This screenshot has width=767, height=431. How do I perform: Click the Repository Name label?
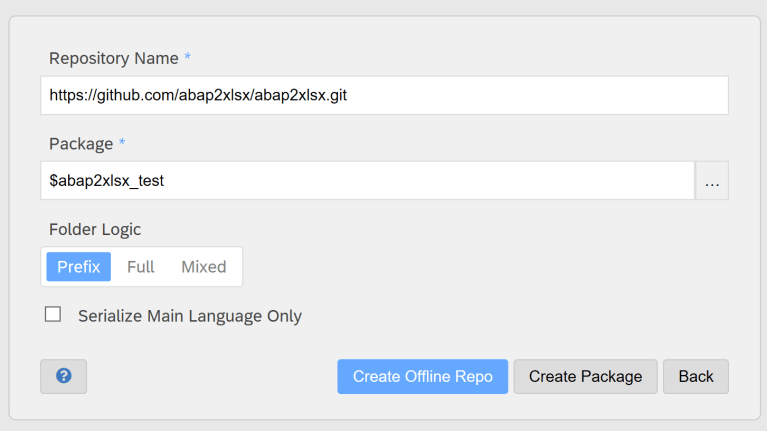pos(113,58)
